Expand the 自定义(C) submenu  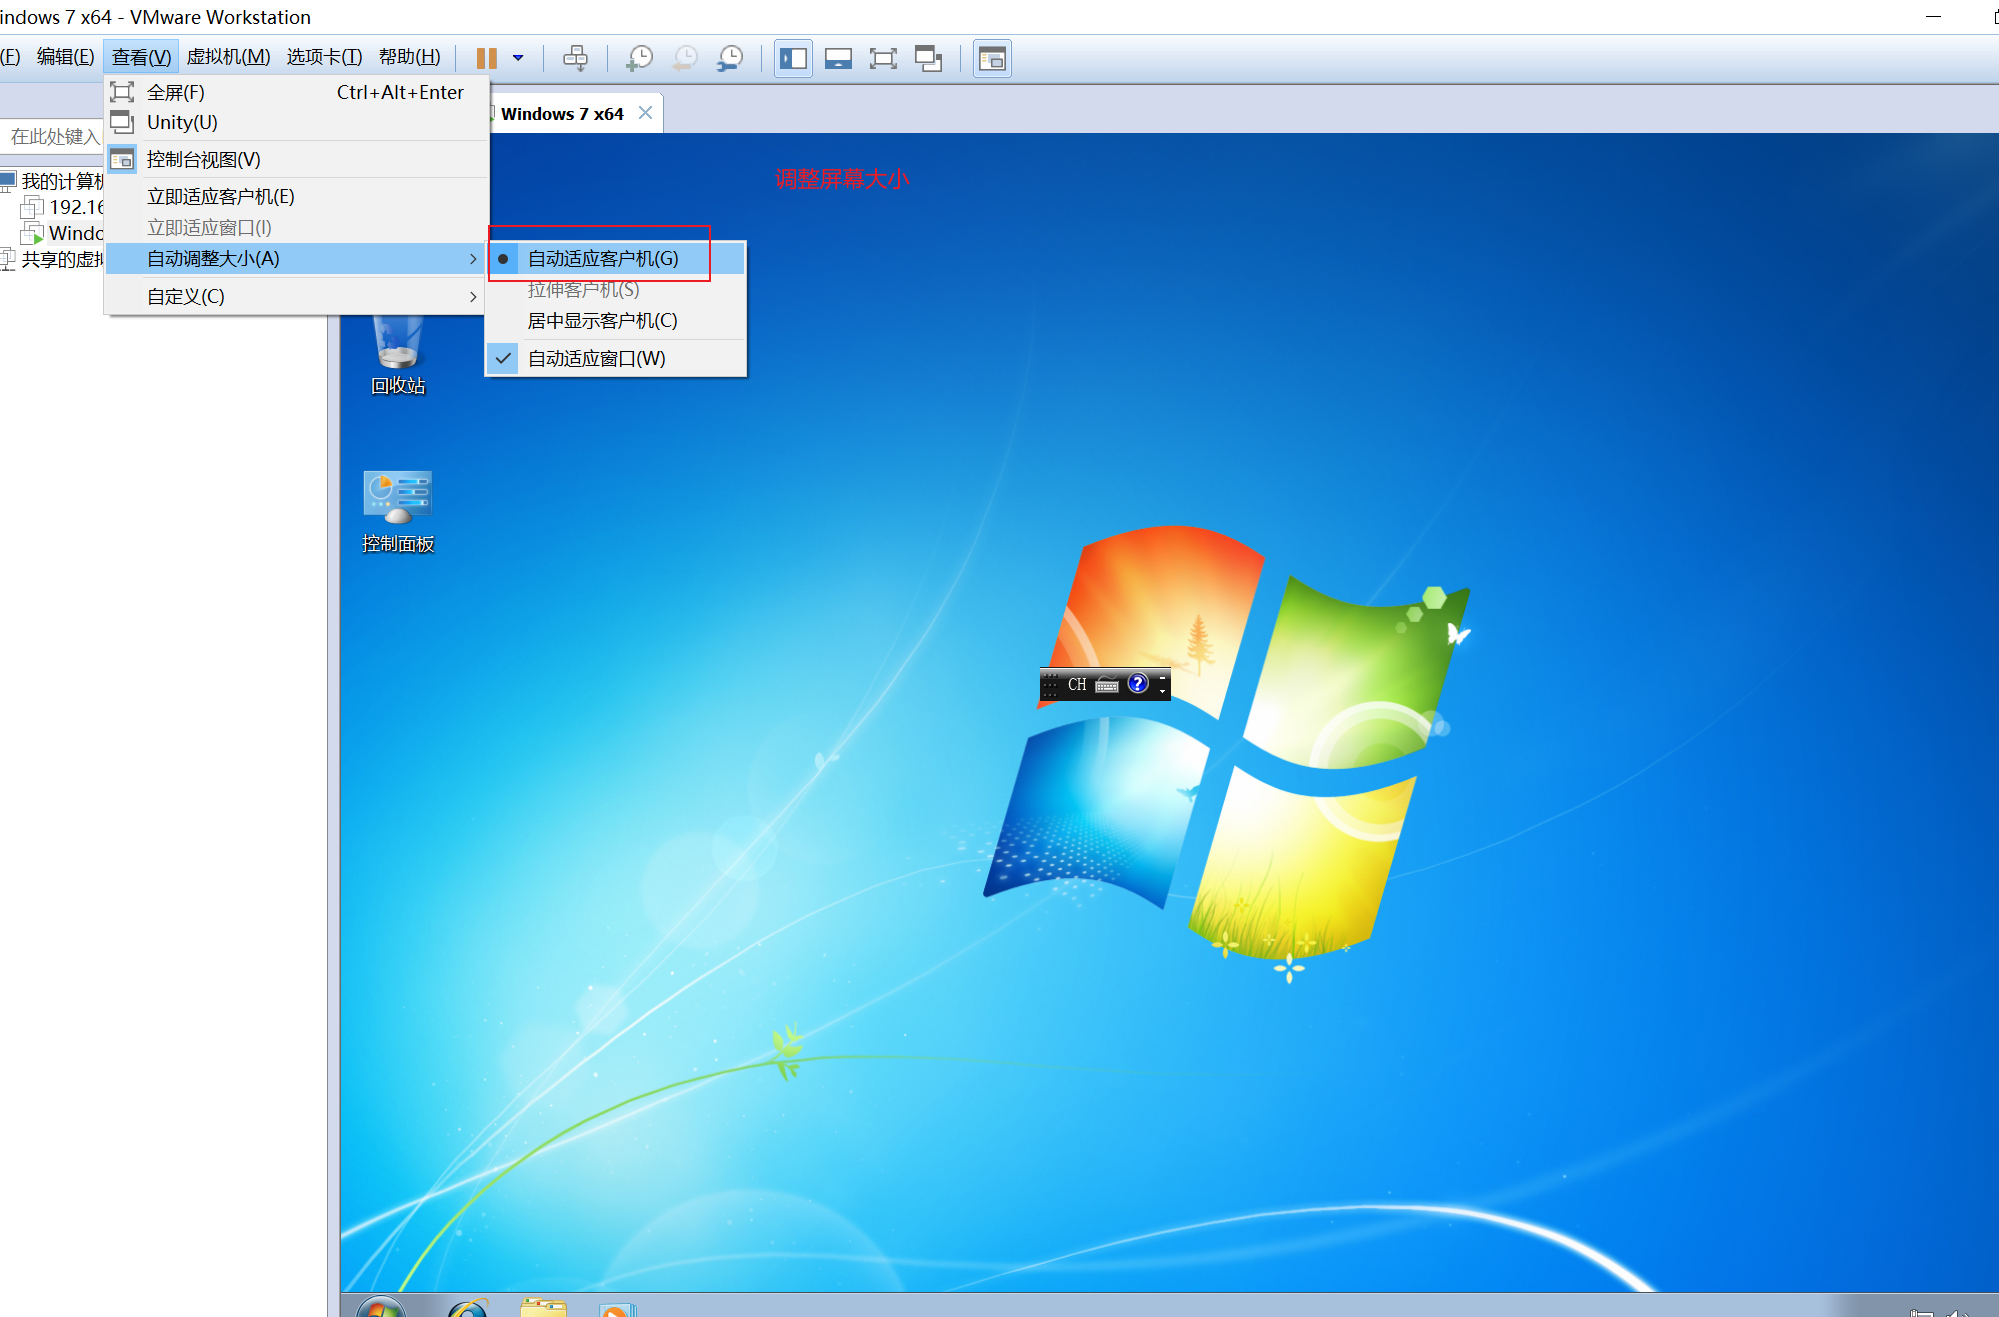point(297,296)
